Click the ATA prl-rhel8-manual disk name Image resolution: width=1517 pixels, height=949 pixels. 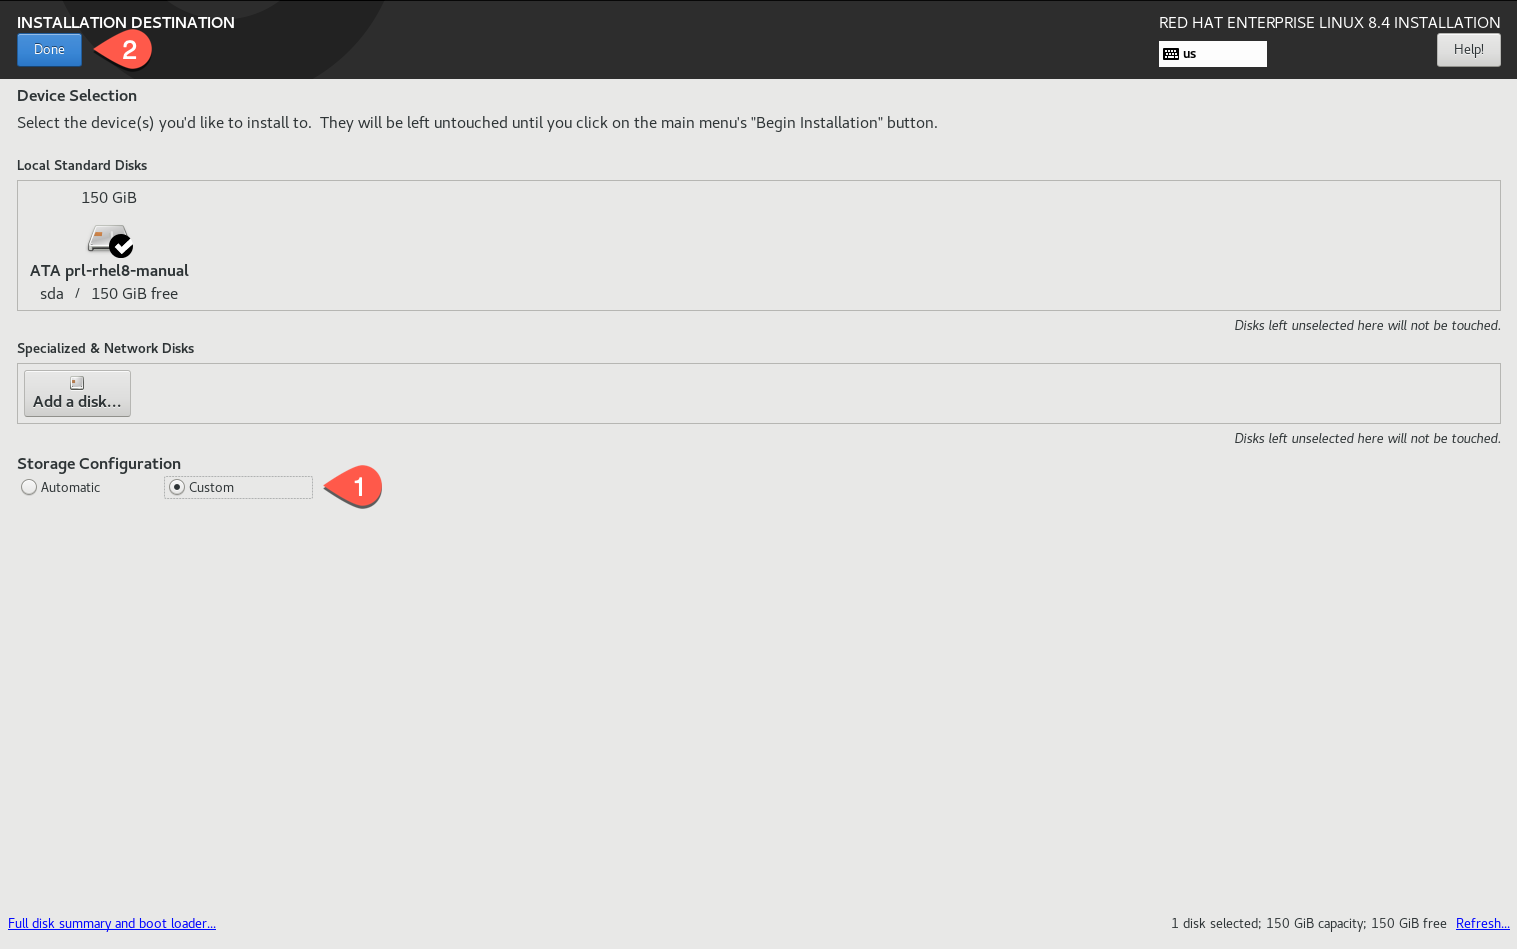109,271
